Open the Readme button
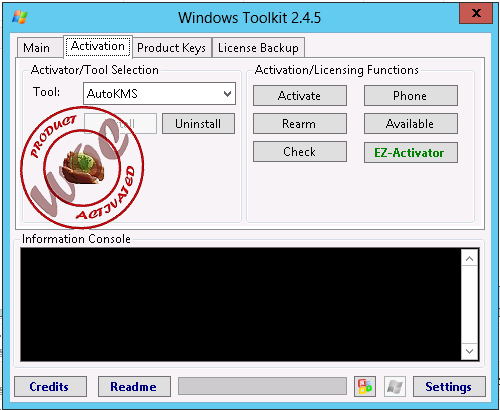This screenshot has width=500, height=410. (x=134, y=387)
